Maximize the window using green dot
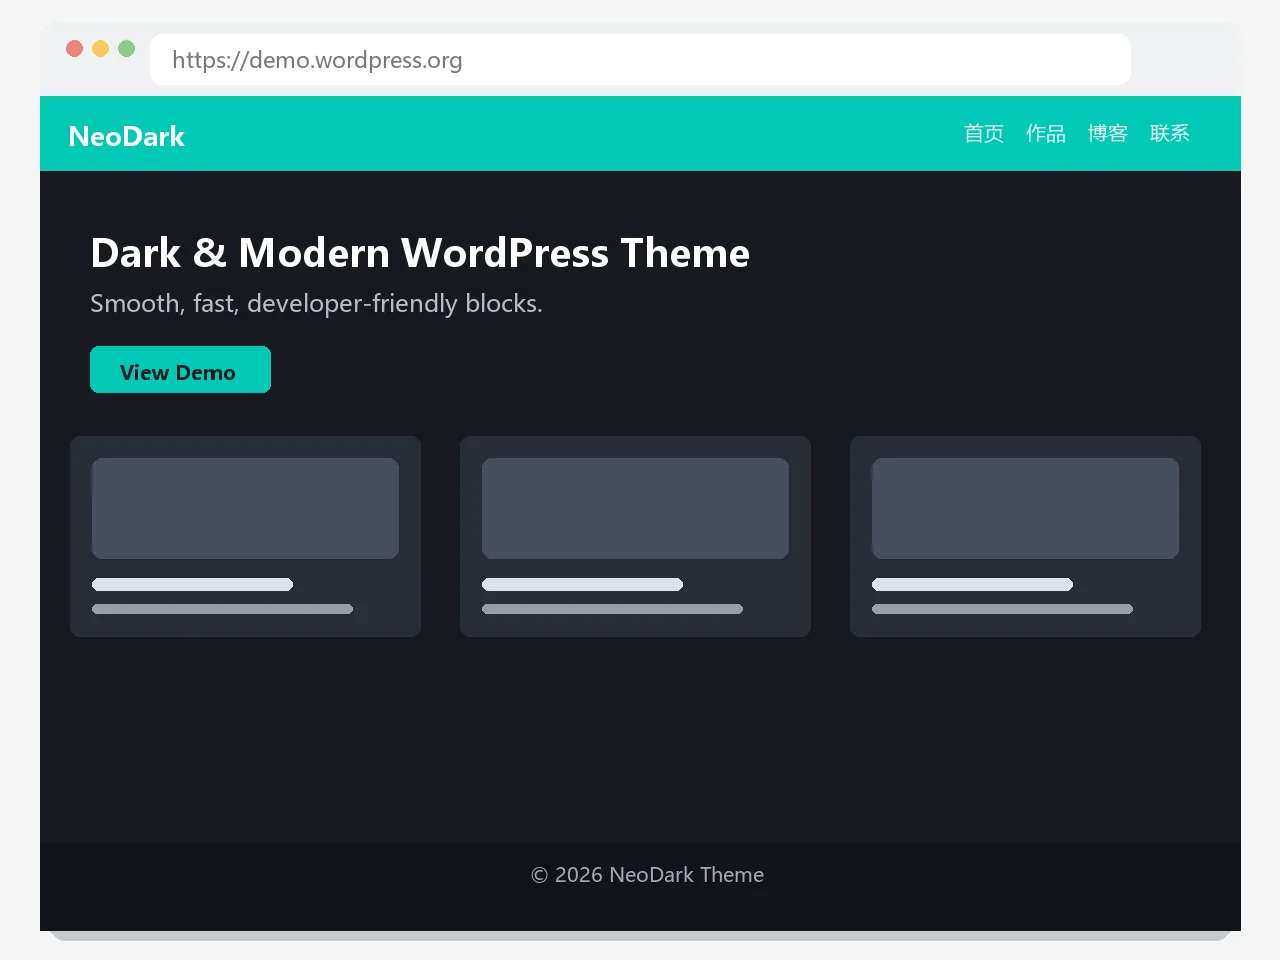The image size is (1280, 960). point(126,48)
